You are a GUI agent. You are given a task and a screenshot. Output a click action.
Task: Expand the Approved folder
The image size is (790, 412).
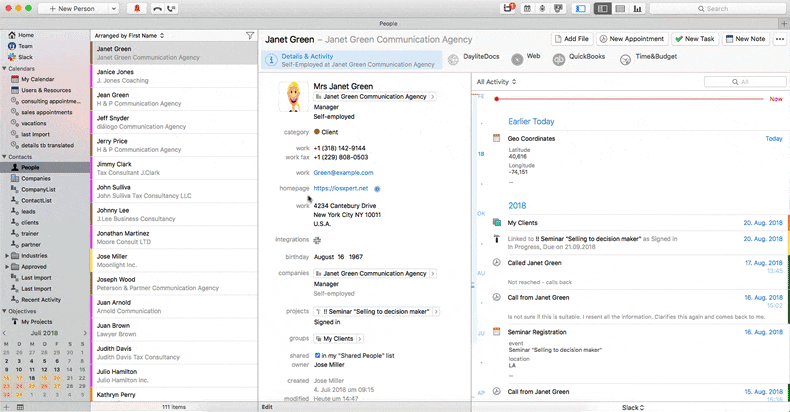tap(7, 267)
